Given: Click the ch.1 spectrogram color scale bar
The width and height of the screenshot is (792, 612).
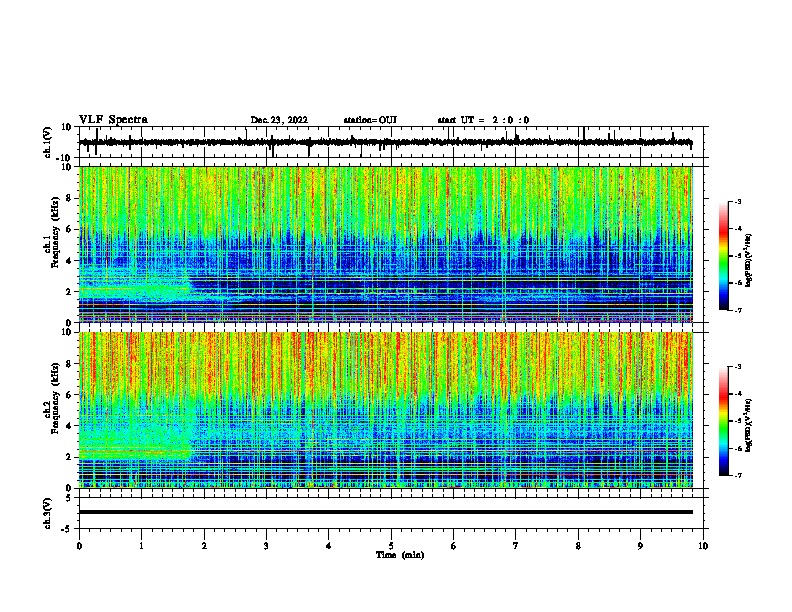Looking at the screenshot, I should point(724,256).
